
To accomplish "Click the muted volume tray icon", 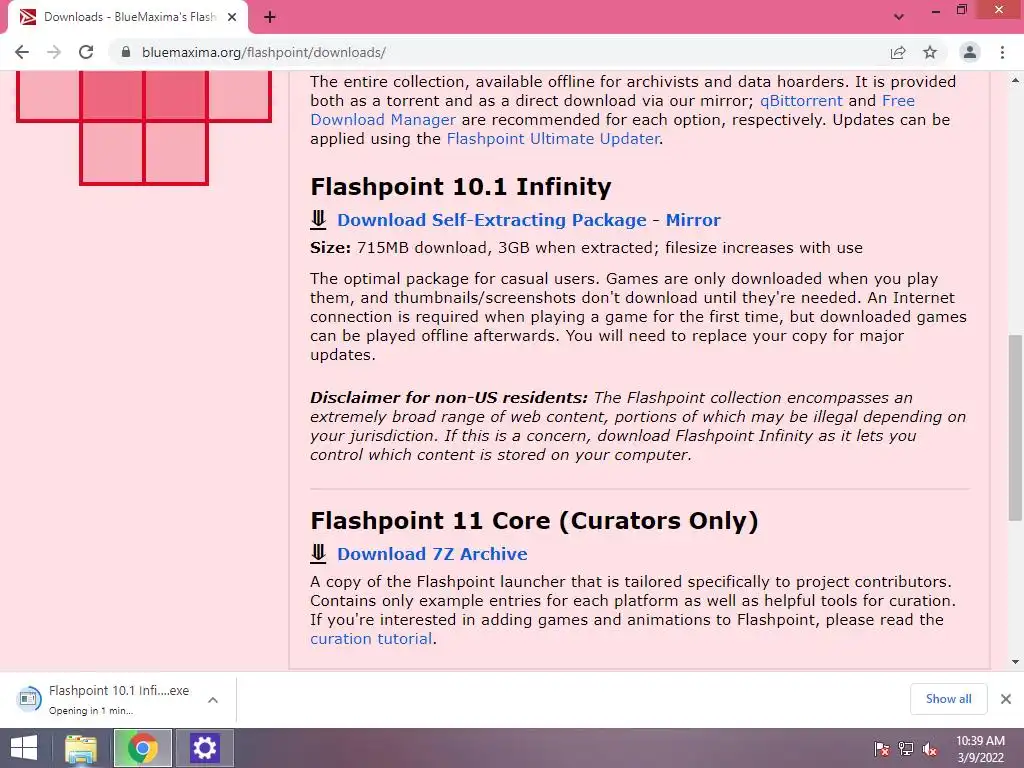I will [930, 749].
